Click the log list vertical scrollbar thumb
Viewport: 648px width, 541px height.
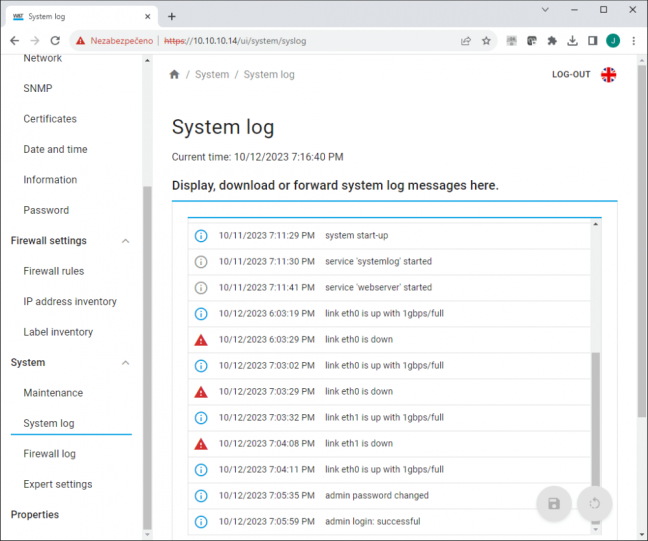[596, 419]
